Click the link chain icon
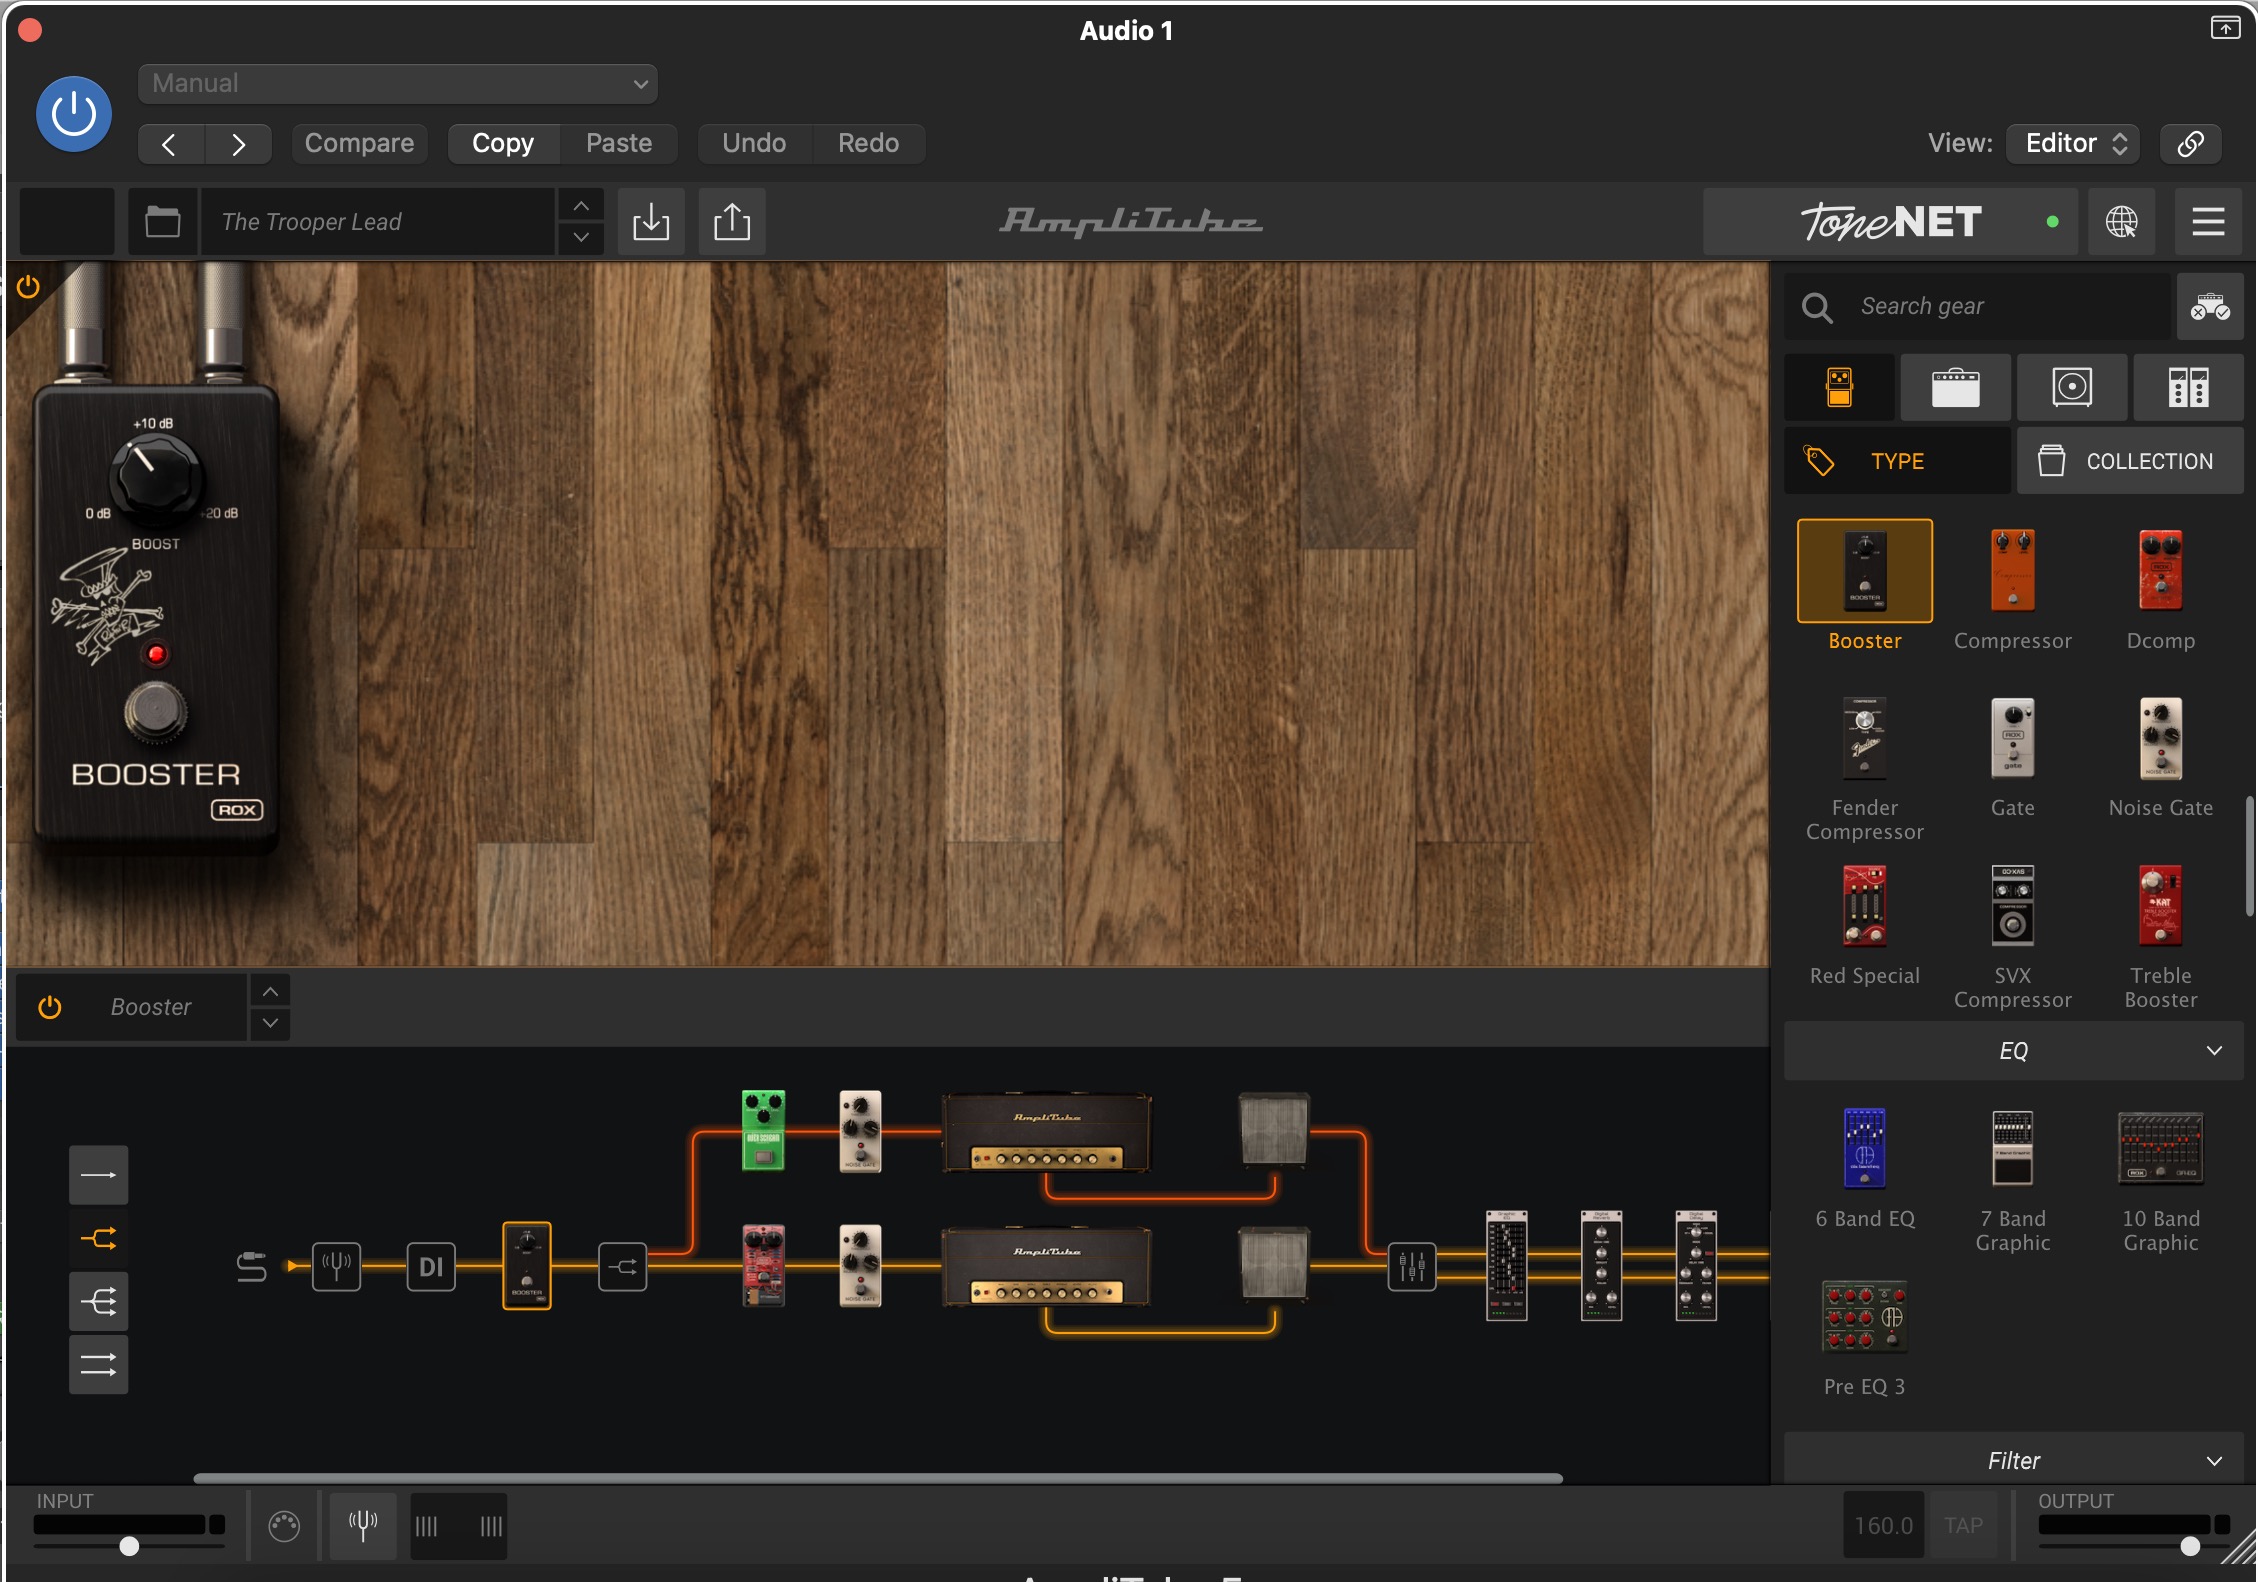This screenshot has width=2258, height=1582. pyautogui.click(x=2190, y=144)
